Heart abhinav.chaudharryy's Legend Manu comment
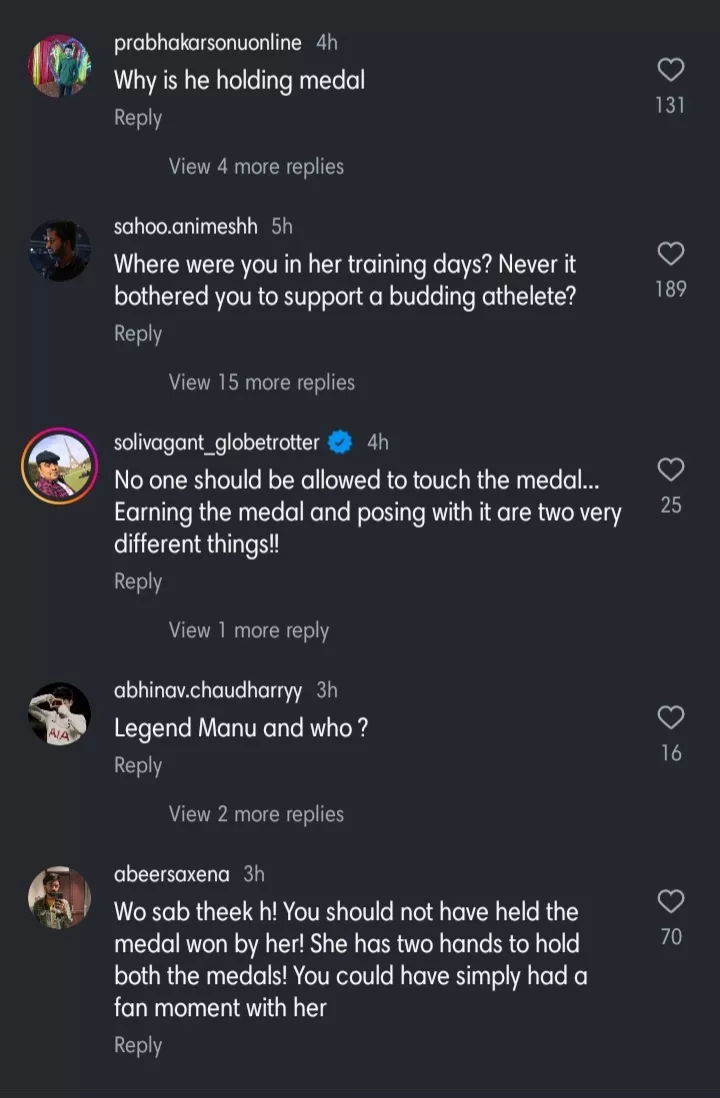The height and width of the screenshot is (1098, 720). pyautogui.click(x=670, y=717)
